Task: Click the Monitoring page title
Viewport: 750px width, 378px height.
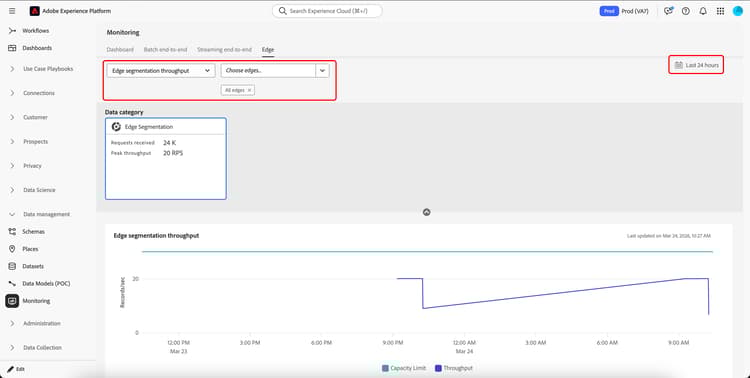Action: click(123, 33)
